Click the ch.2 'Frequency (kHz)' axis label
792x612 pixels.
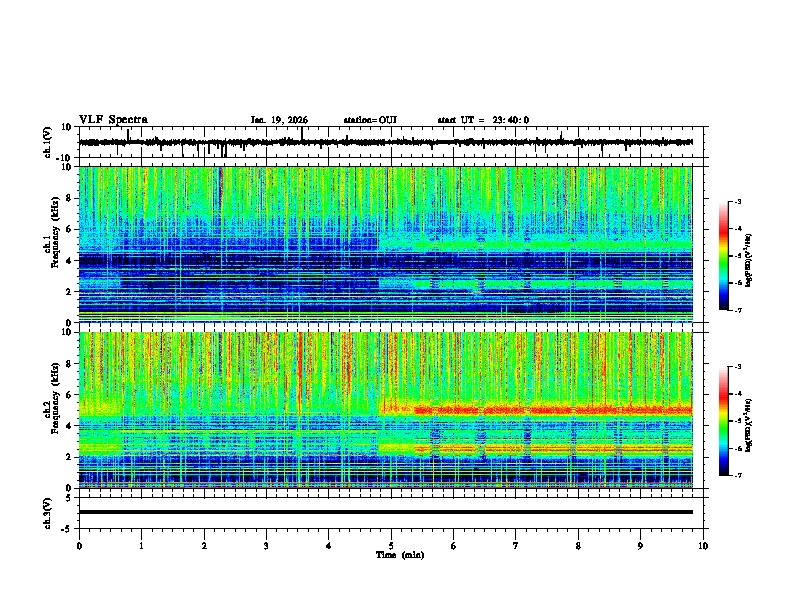(55, 398)
